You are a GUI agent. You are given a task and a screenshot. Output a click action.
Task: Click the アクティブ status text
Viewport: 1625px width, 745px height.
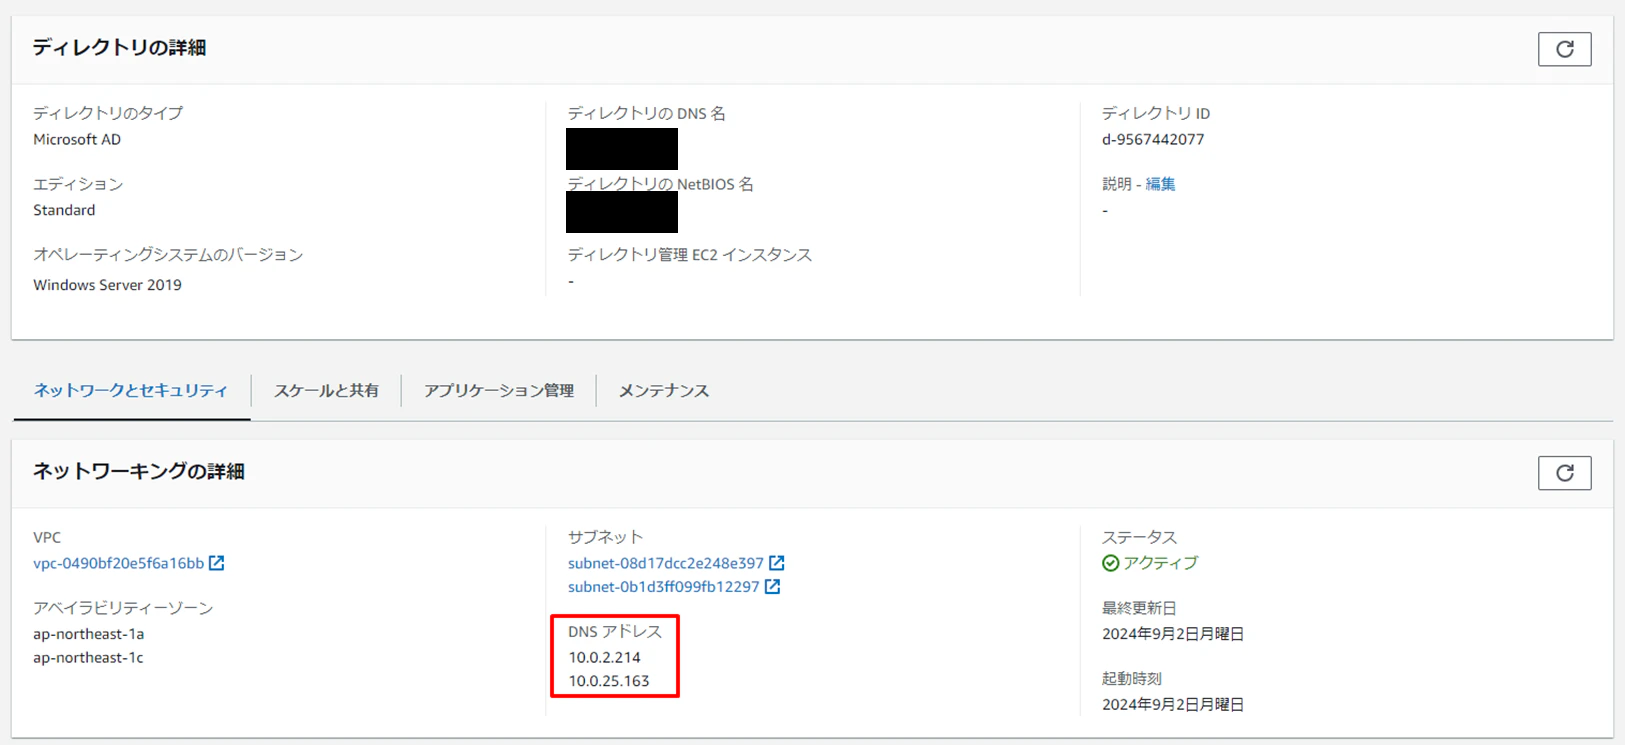coord(1160,563)
